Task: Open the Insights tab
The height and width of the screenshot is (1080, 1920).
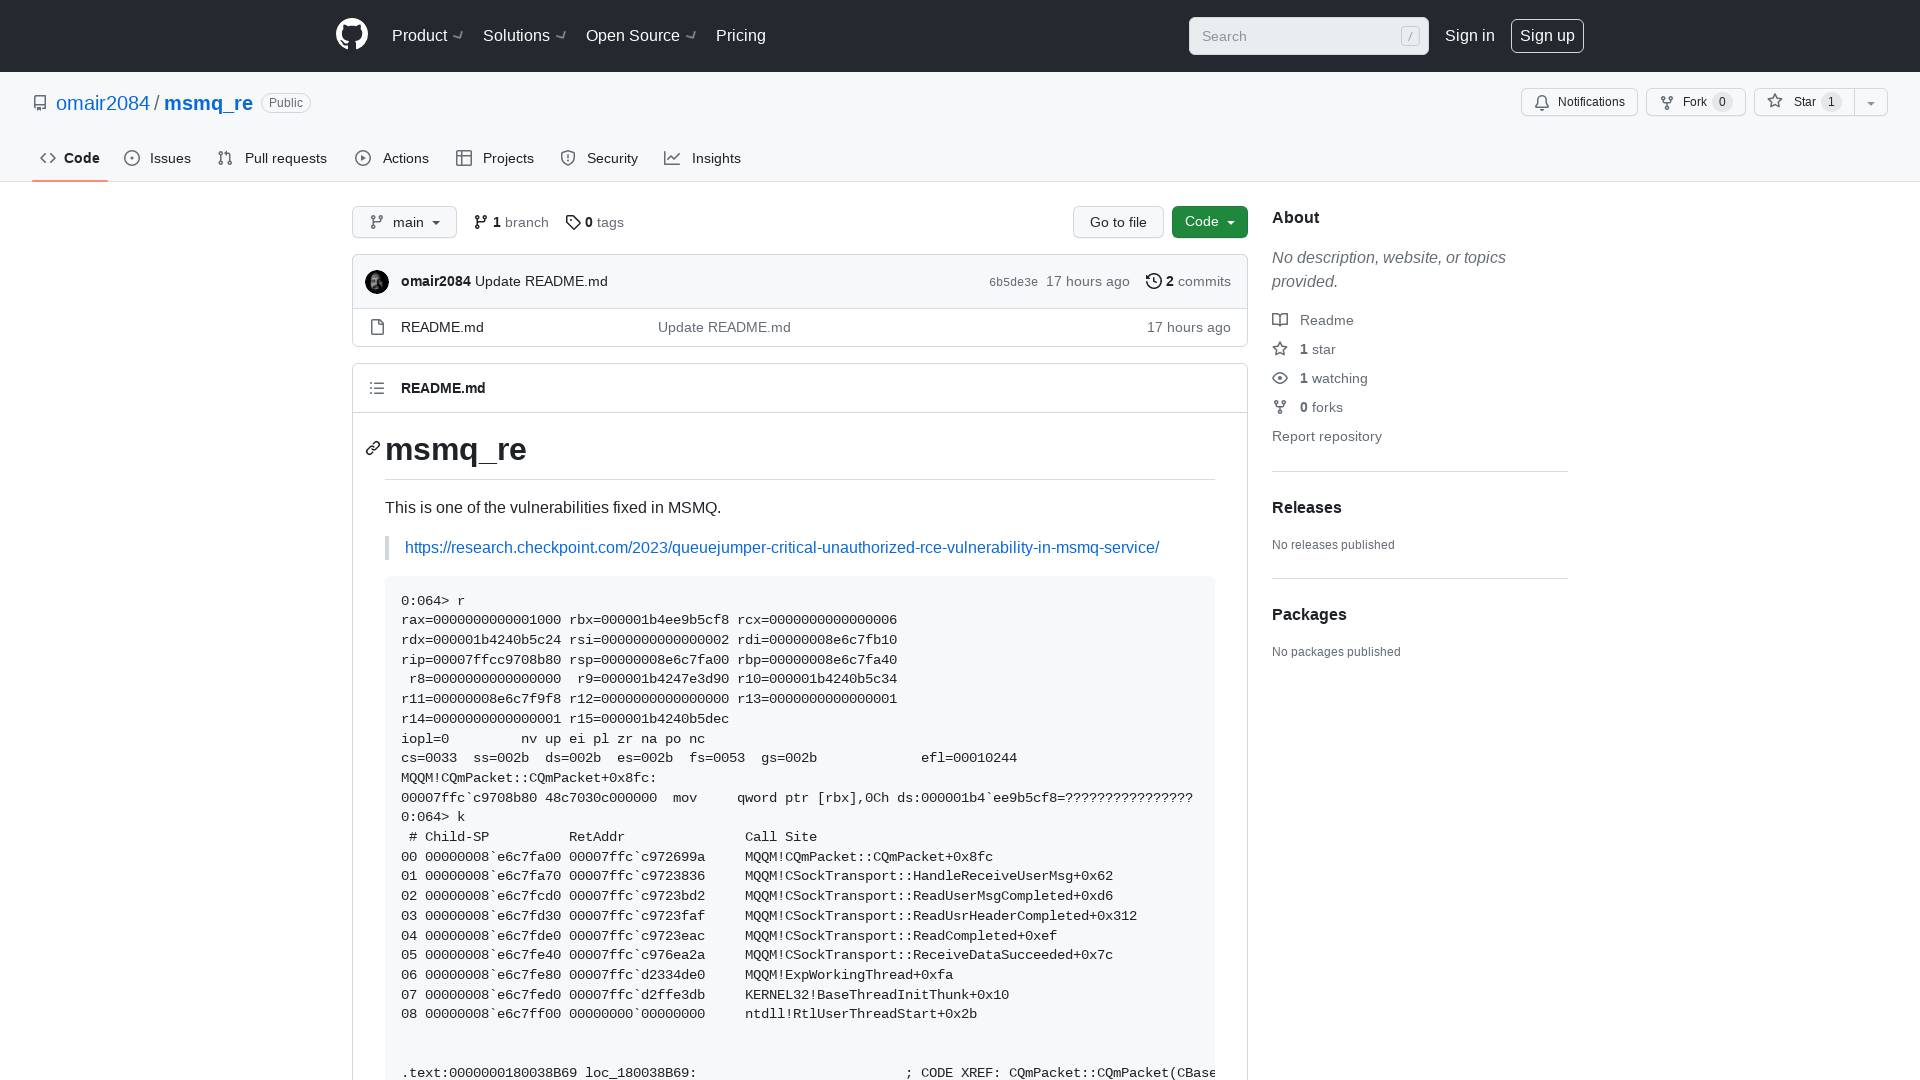Action: coord(702,158)
